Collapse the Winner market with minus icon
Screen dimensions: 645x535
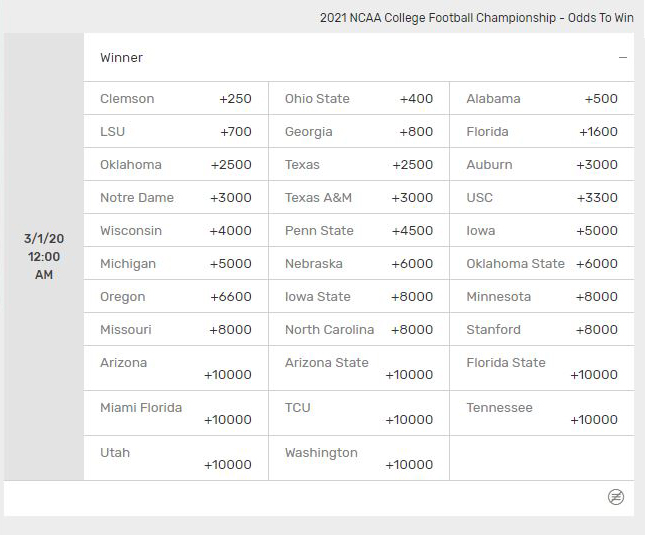(623, 58)
